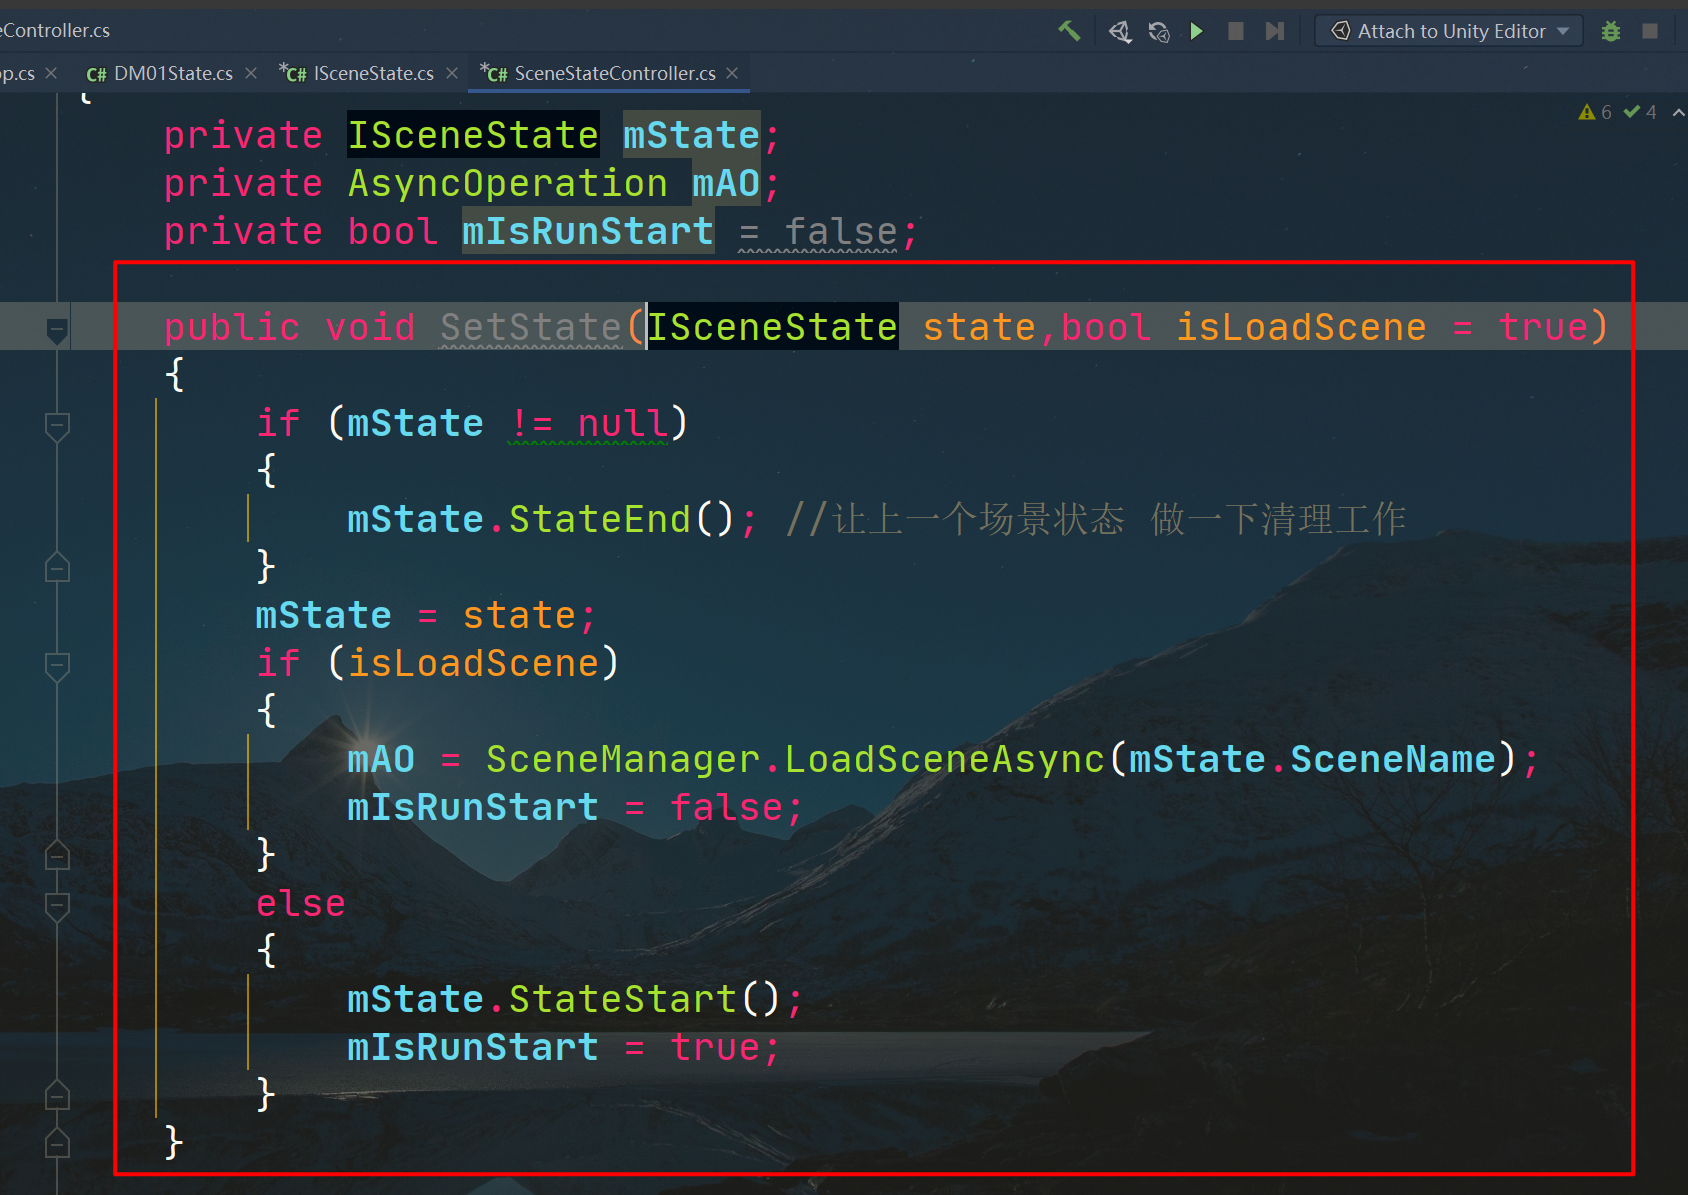The image size is (1688, 1195).
Task: Click the green Build hammer icon
Action: click(x=1069, y=31)
